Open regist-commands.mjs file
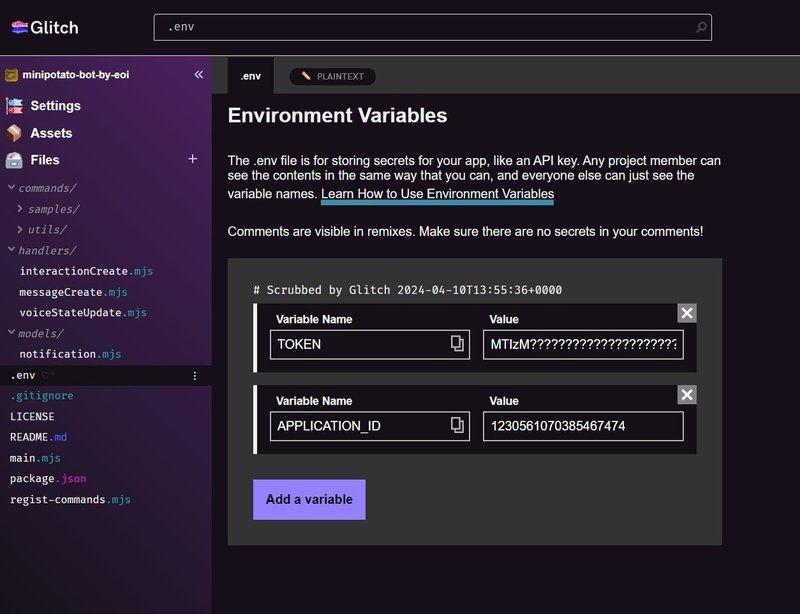800x614 pixels. pos(70,499)
